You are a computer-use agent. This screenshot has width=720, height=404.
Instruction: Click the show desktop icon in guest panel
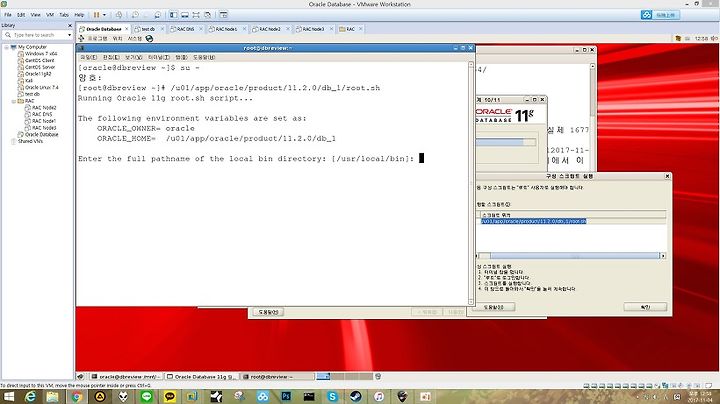[x=80, y=376]
